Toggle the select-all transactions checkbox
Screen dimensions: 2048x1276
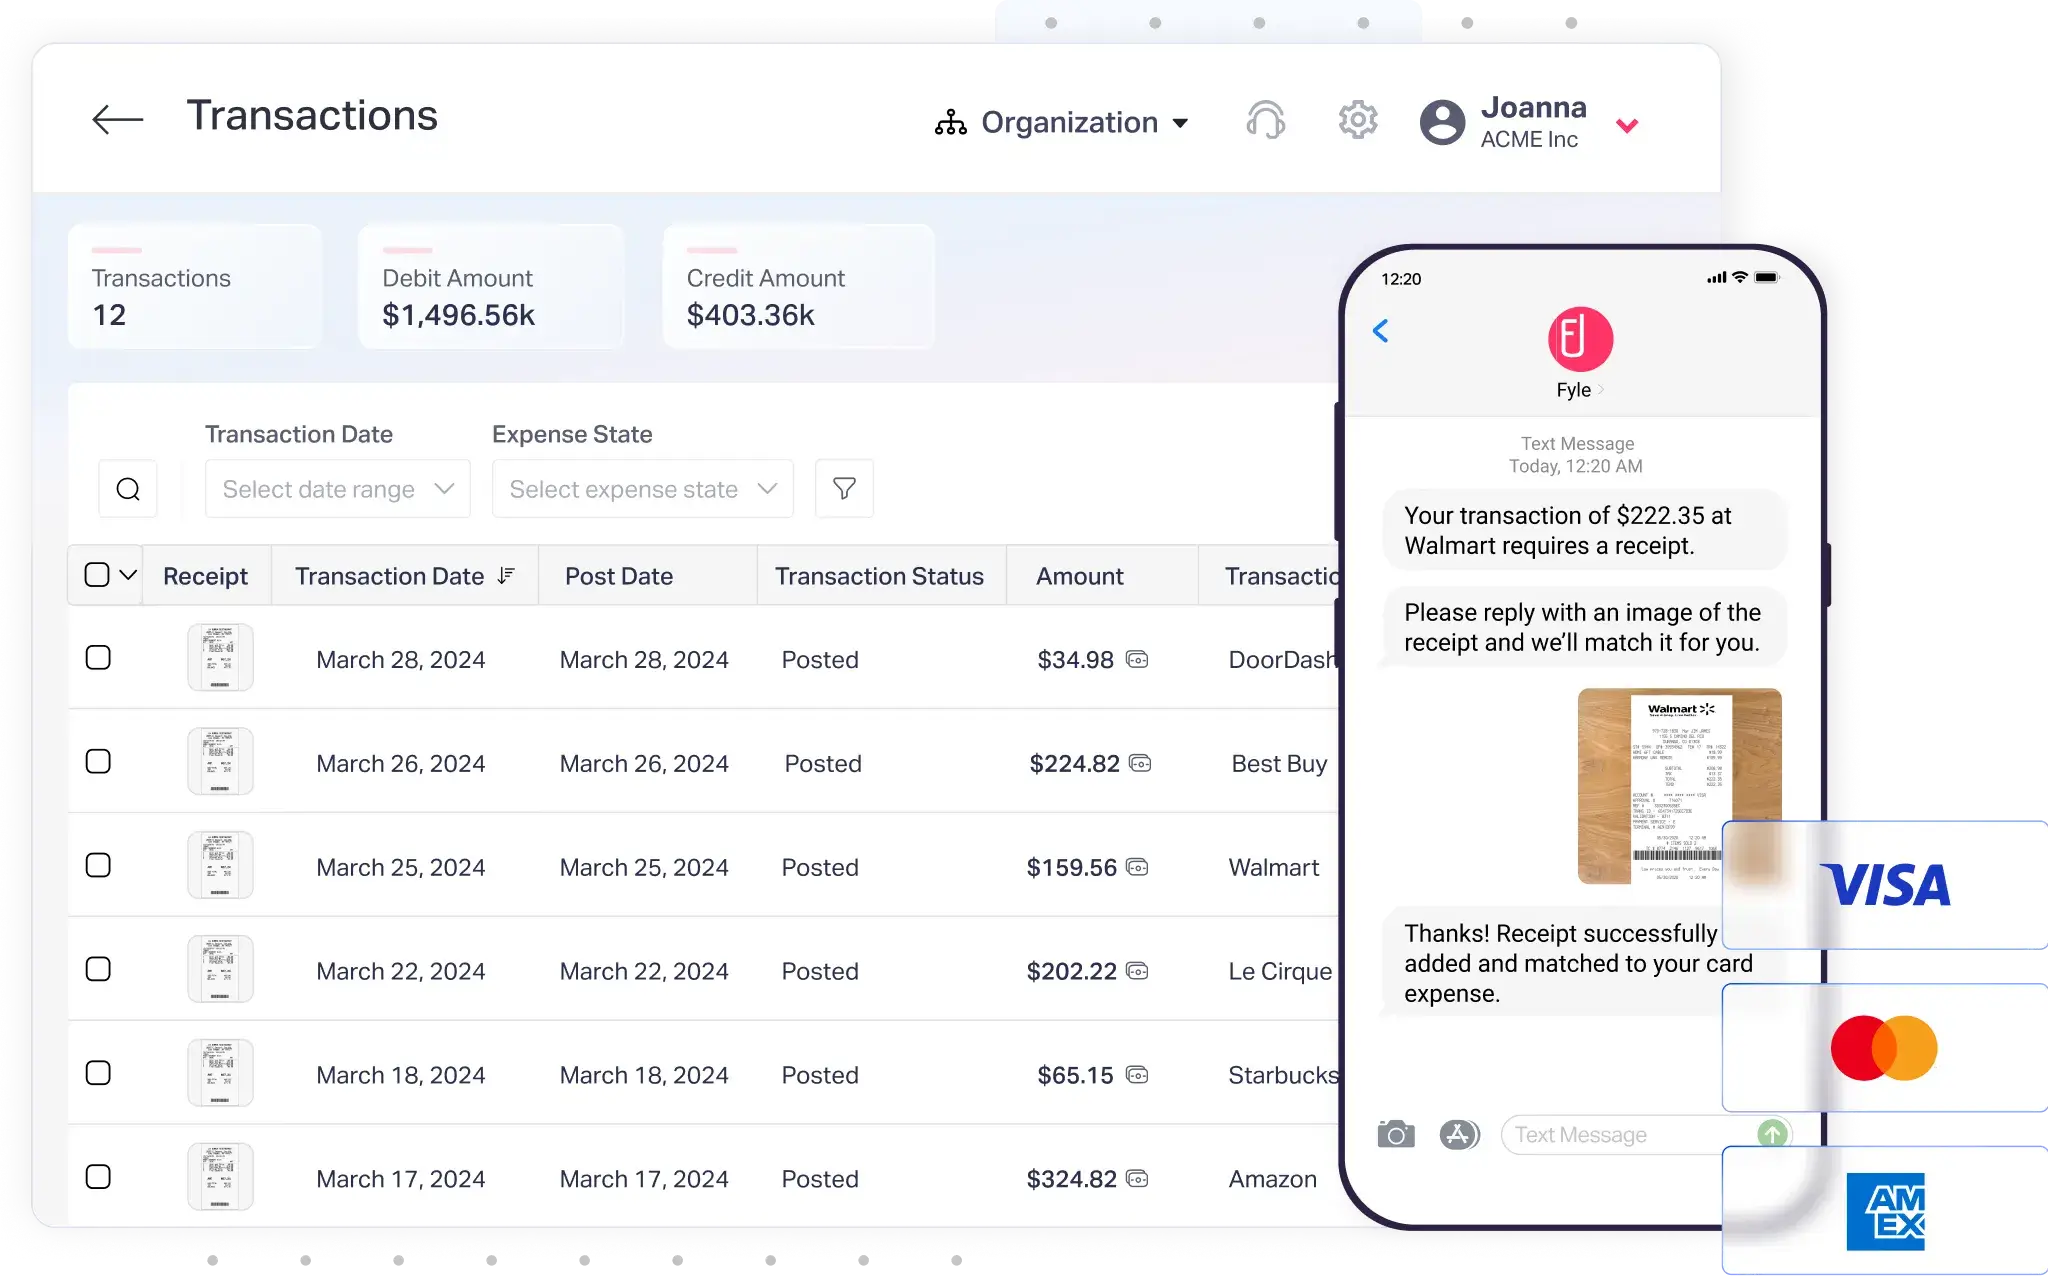97,575
